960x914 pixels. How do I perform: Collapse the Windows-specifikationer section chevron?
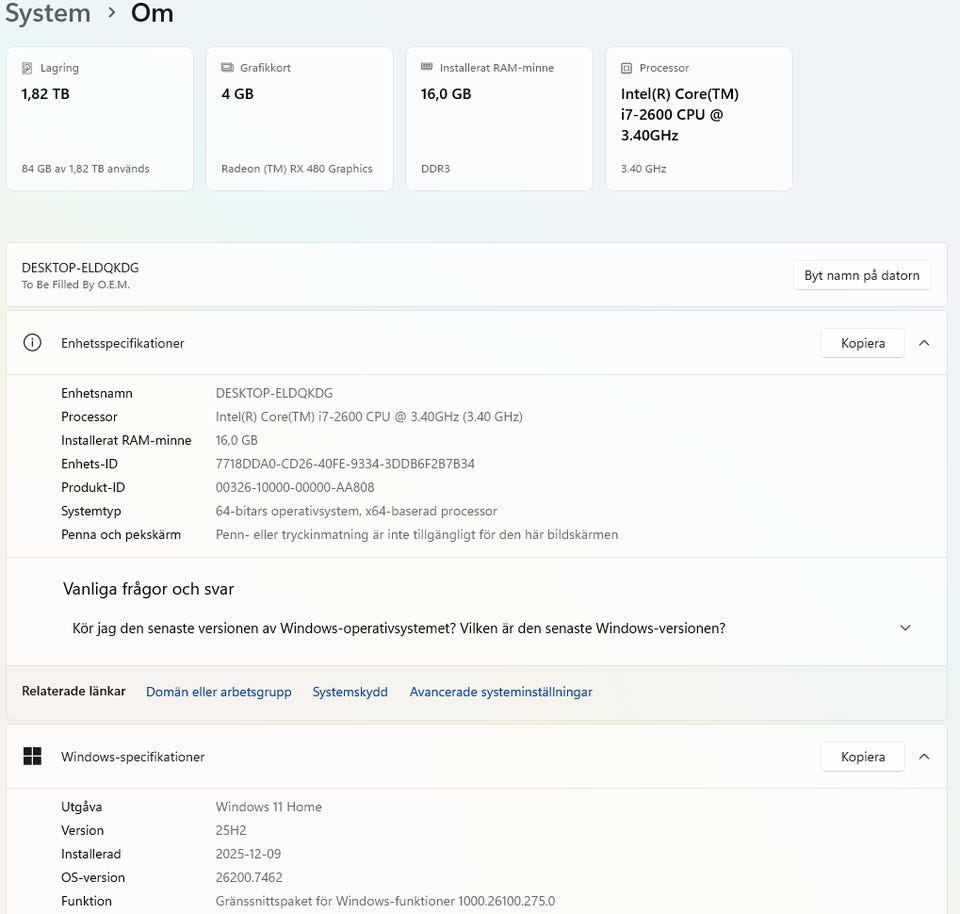(x=924, y=757)
